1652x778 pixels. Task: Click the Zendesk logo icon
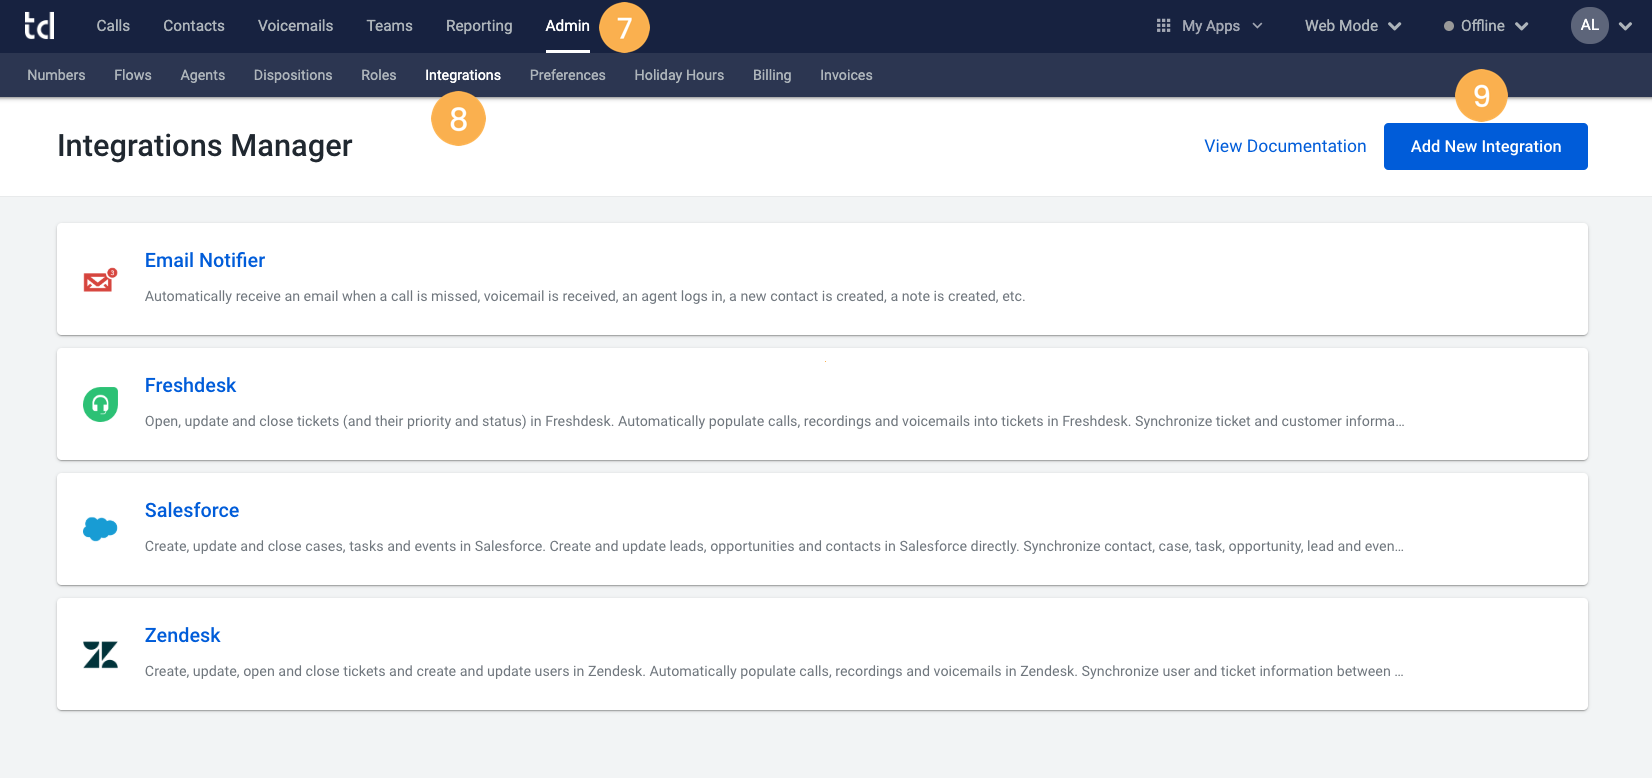tap(100, 654)
